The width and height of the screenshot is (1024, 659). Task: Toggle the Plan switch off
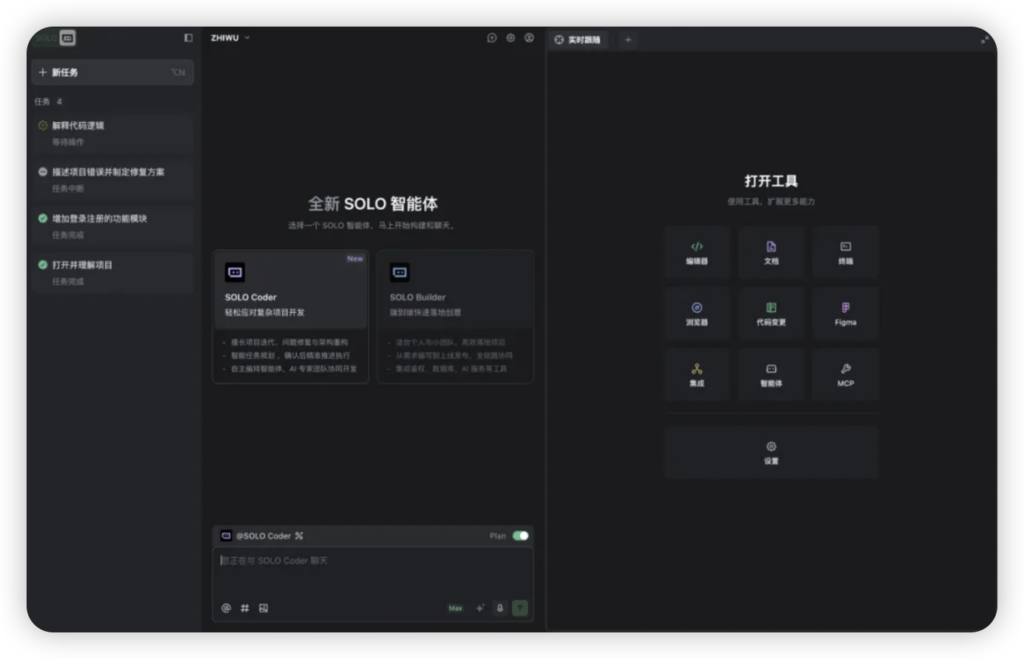click(x=520, y=536)
